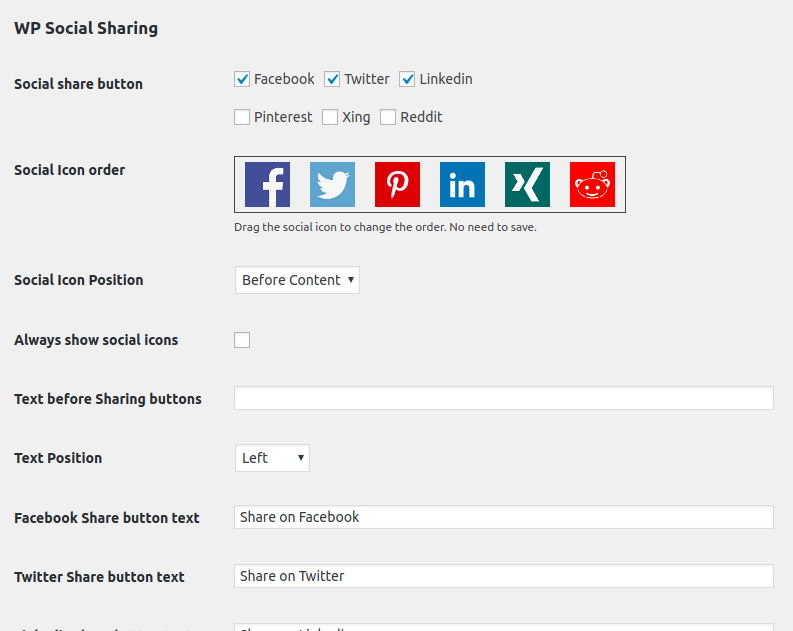Image resolution: width=793 pixels, height=631 pixels.
Task: Uncheck the Twitter share button checkbox
Action: 332,79
